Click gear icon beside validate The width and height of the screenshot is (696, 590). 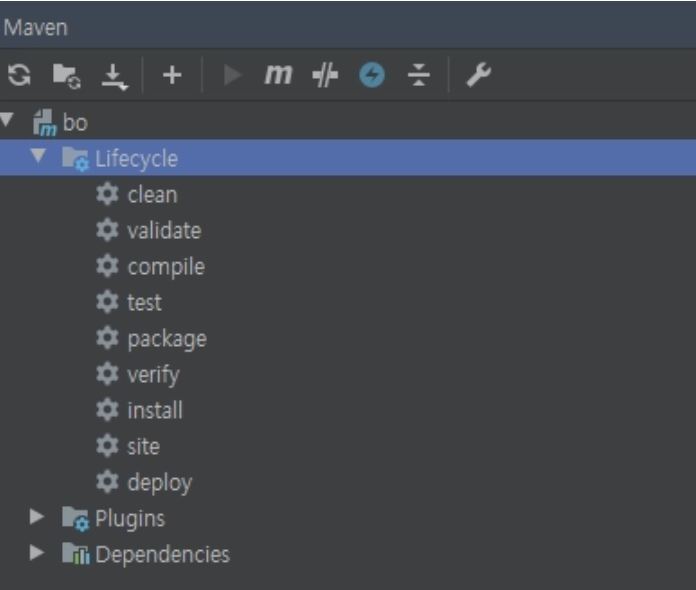point(107,230)
